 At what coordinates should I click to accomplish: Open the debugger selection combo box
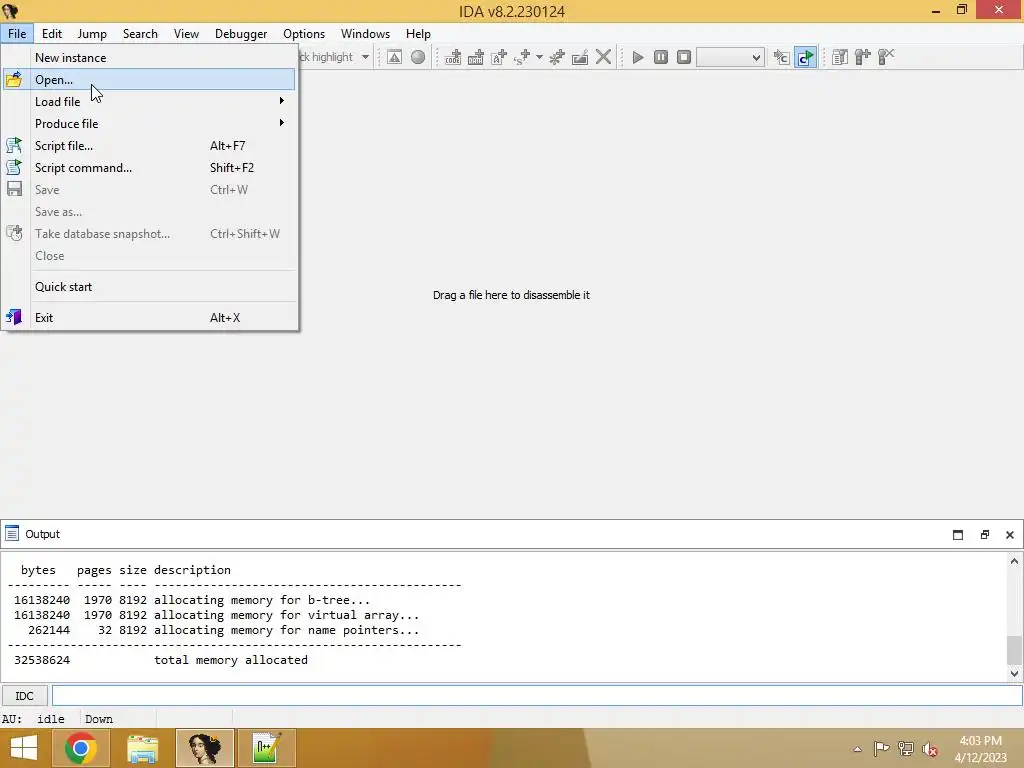[730, 57]
